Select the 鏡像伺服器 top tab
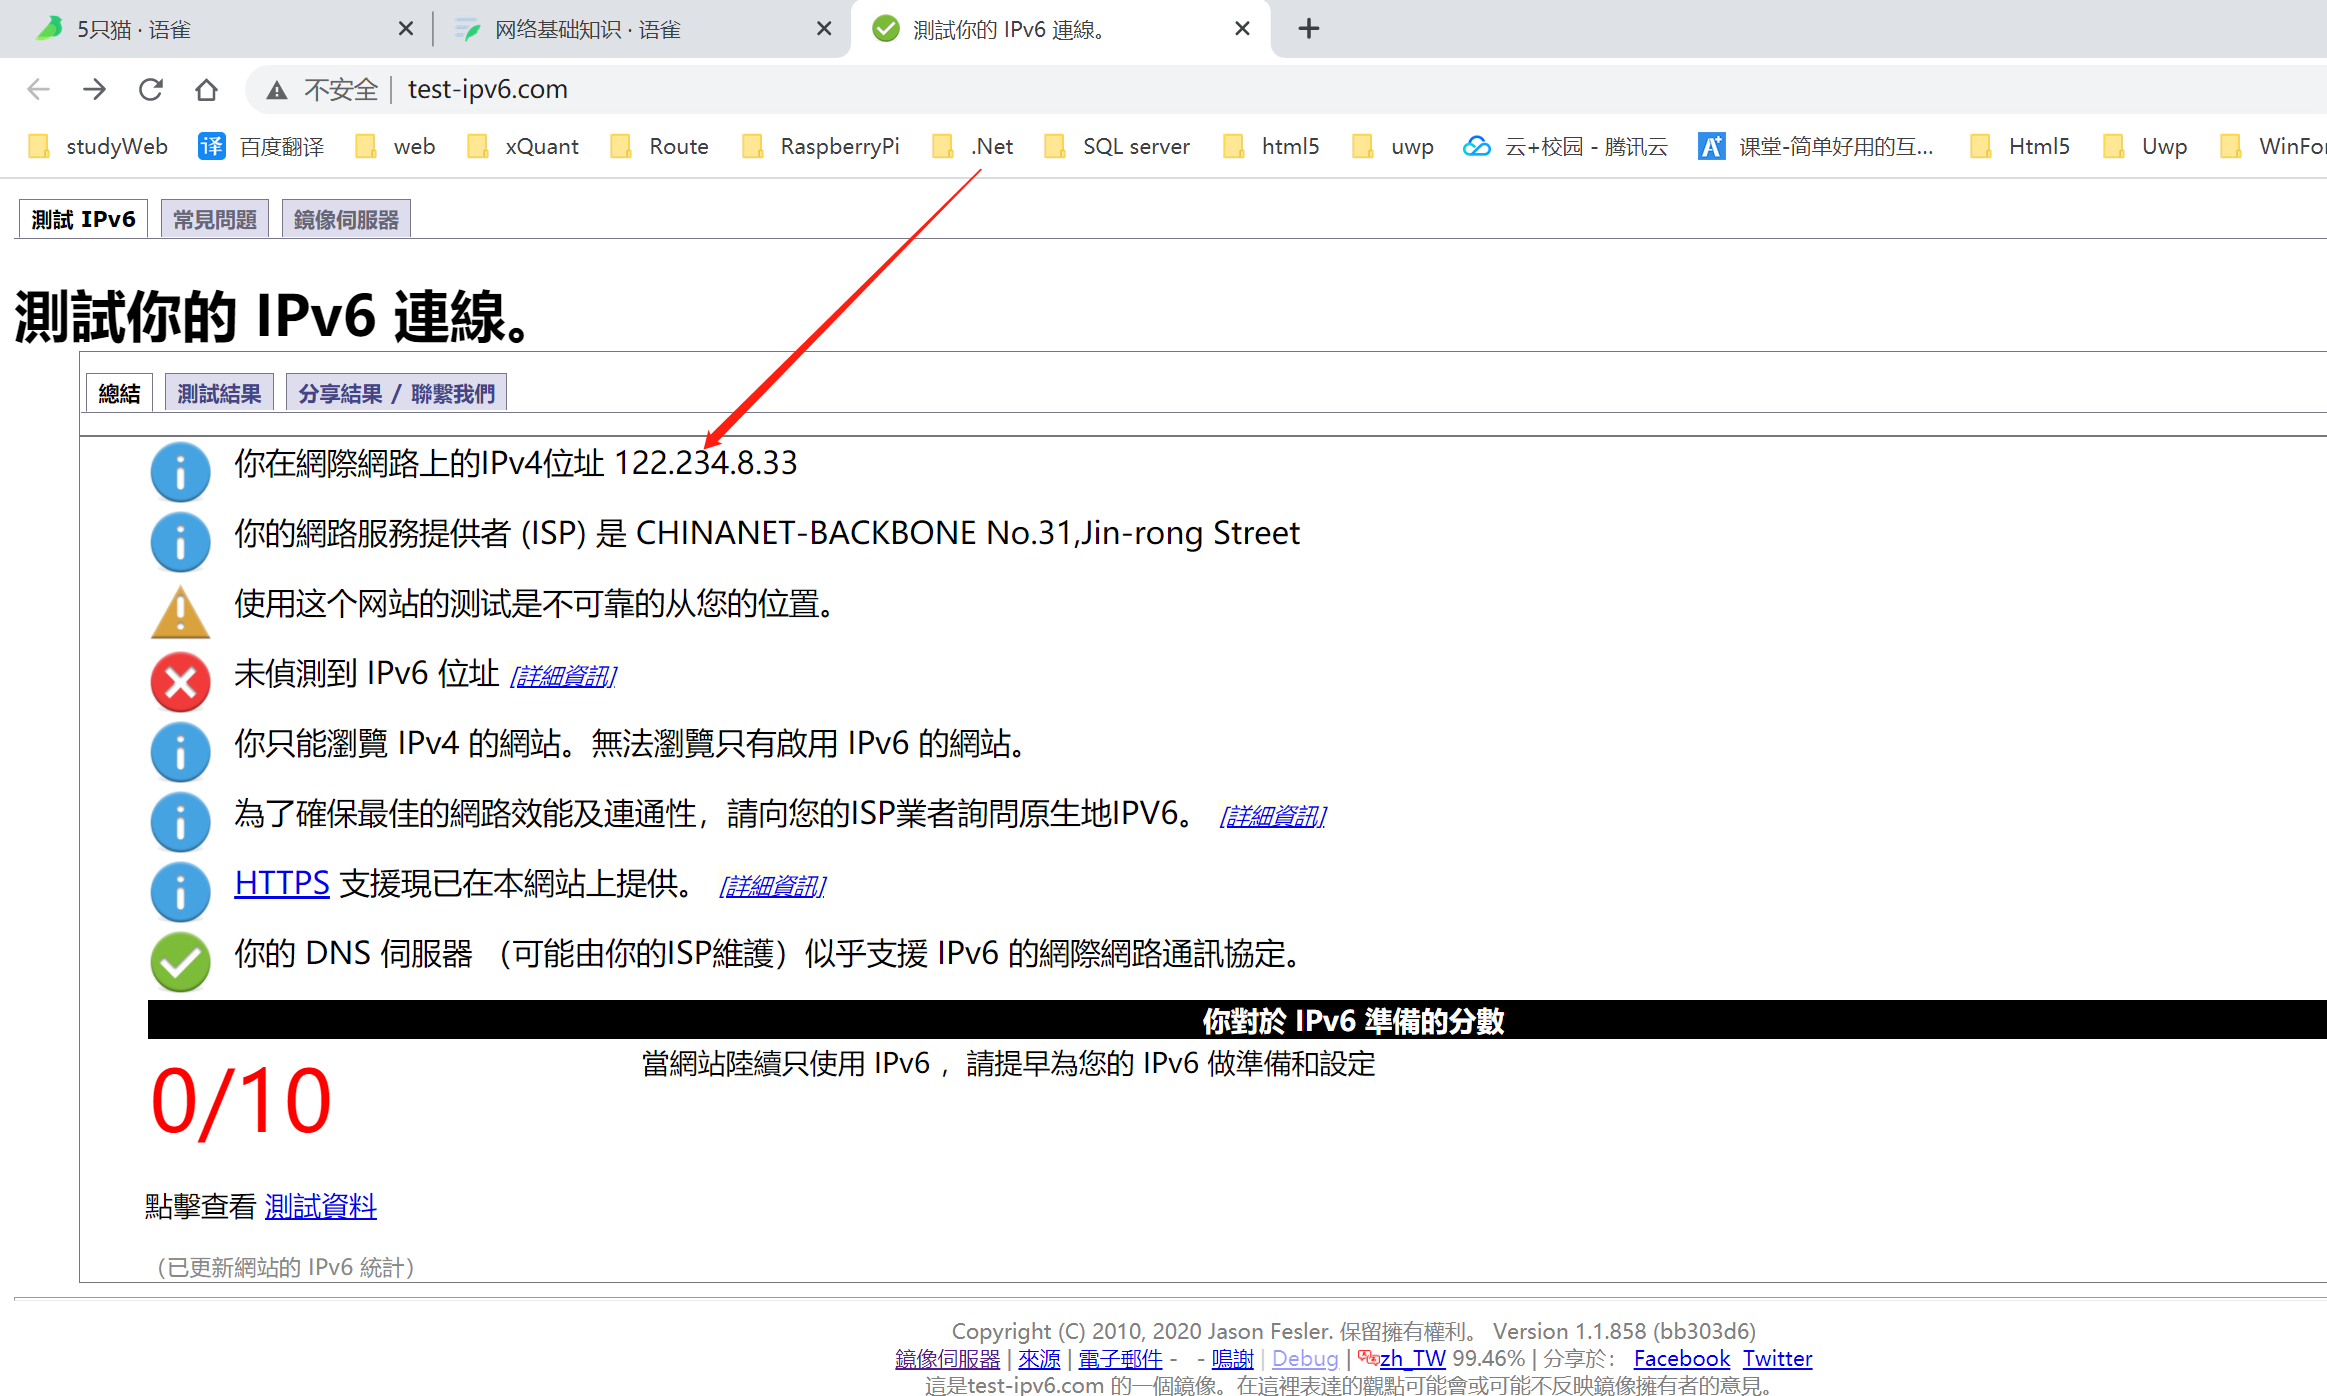Viewport: 2327px width, 1396px height. [346, 219]
